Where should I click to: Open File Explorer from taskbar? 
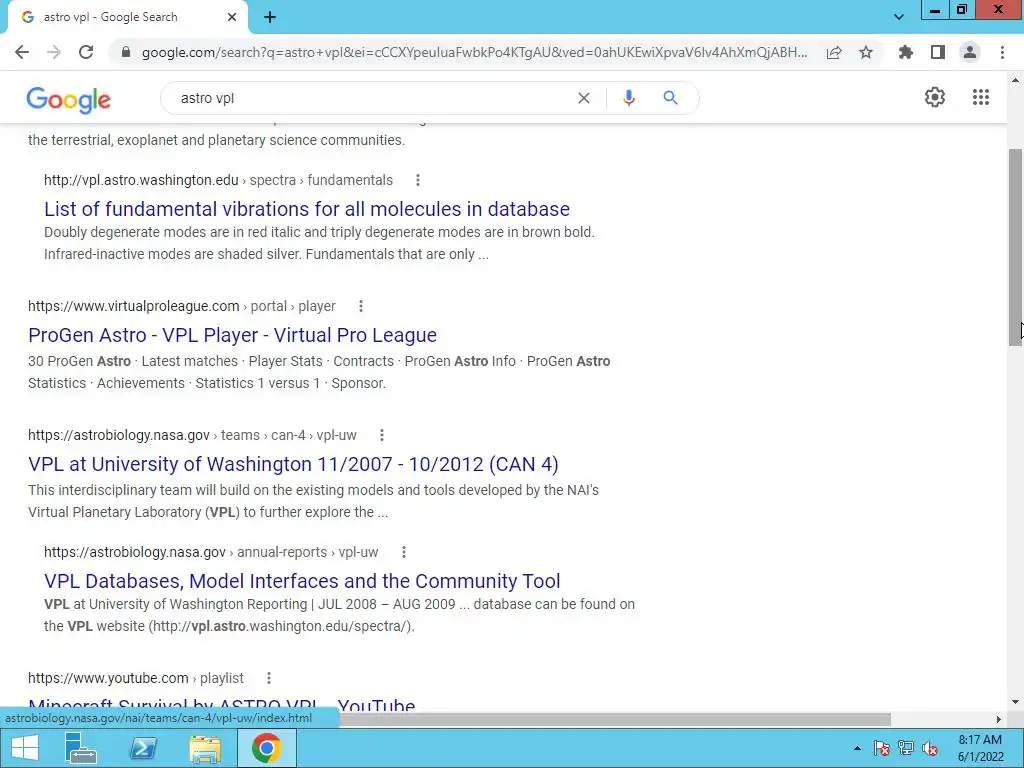tap(205, 748)
